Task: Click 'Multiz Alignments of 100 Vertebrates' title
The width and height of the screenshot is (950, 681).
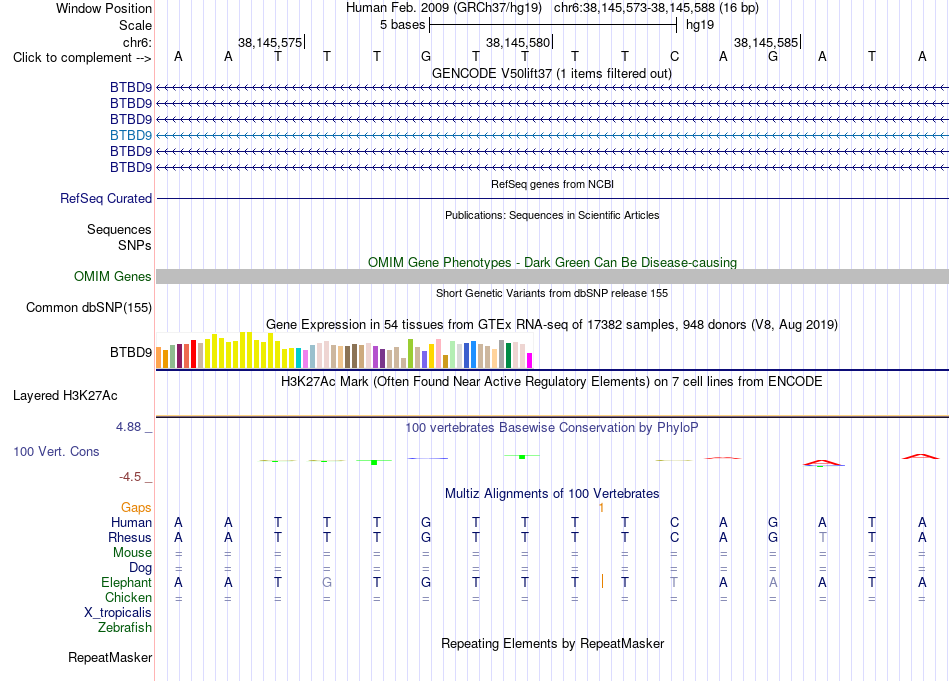Action: tap(552, 494)
